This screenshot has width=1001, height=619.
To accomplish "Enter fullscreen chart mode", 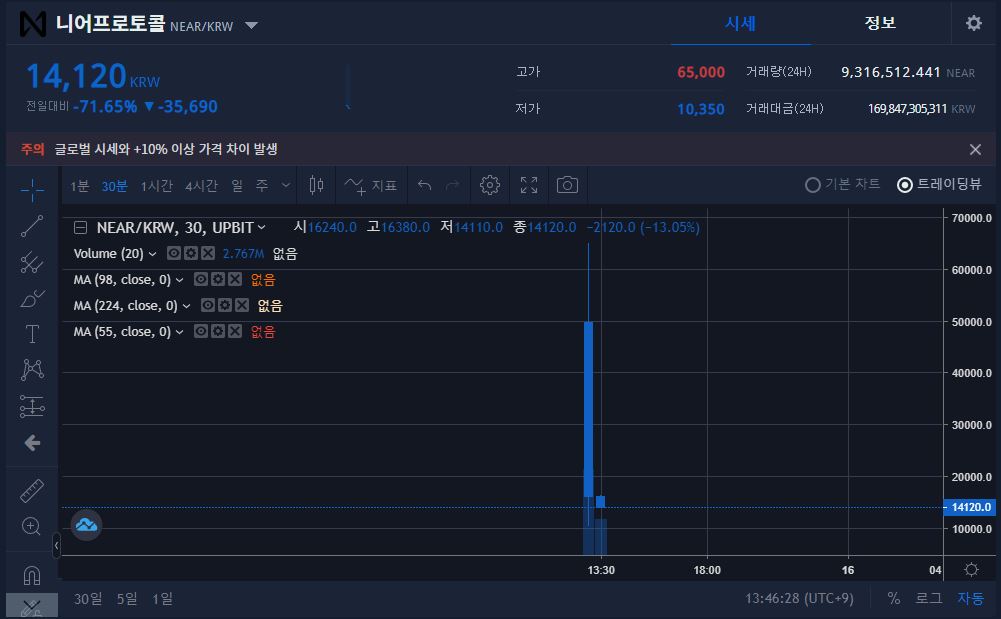I will pos(529,185).
